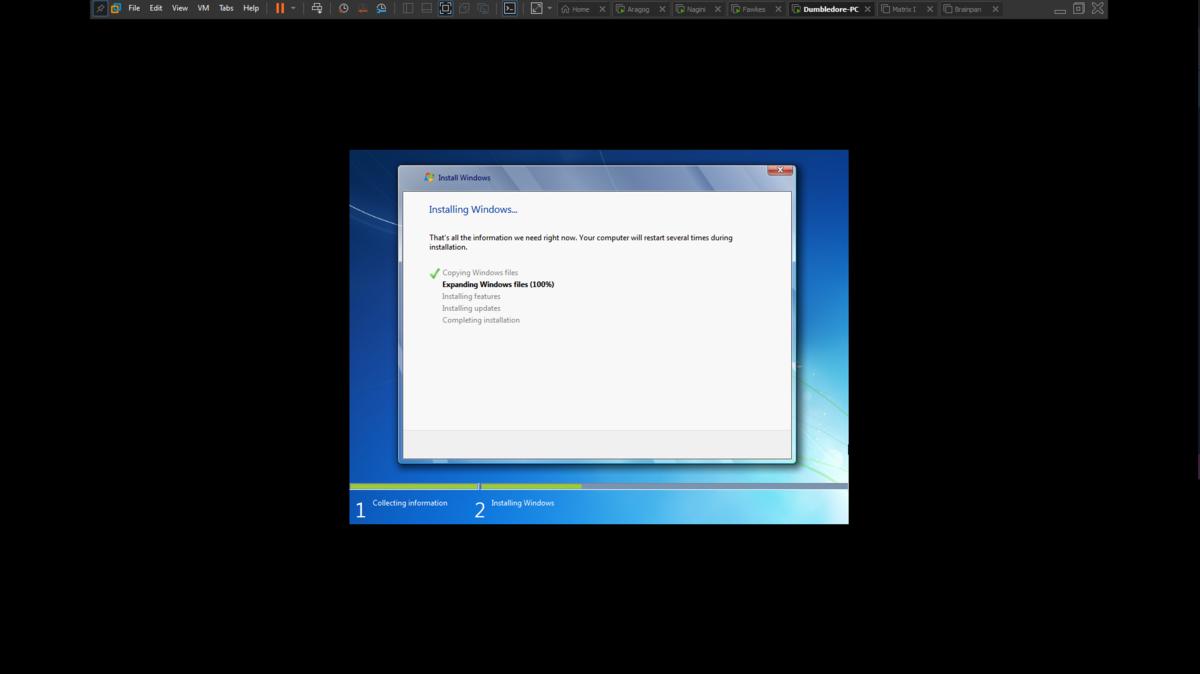Click the pin toolbar icon
The width and height of the screenshot is (1200, 674).
click(x=100, y=8)
